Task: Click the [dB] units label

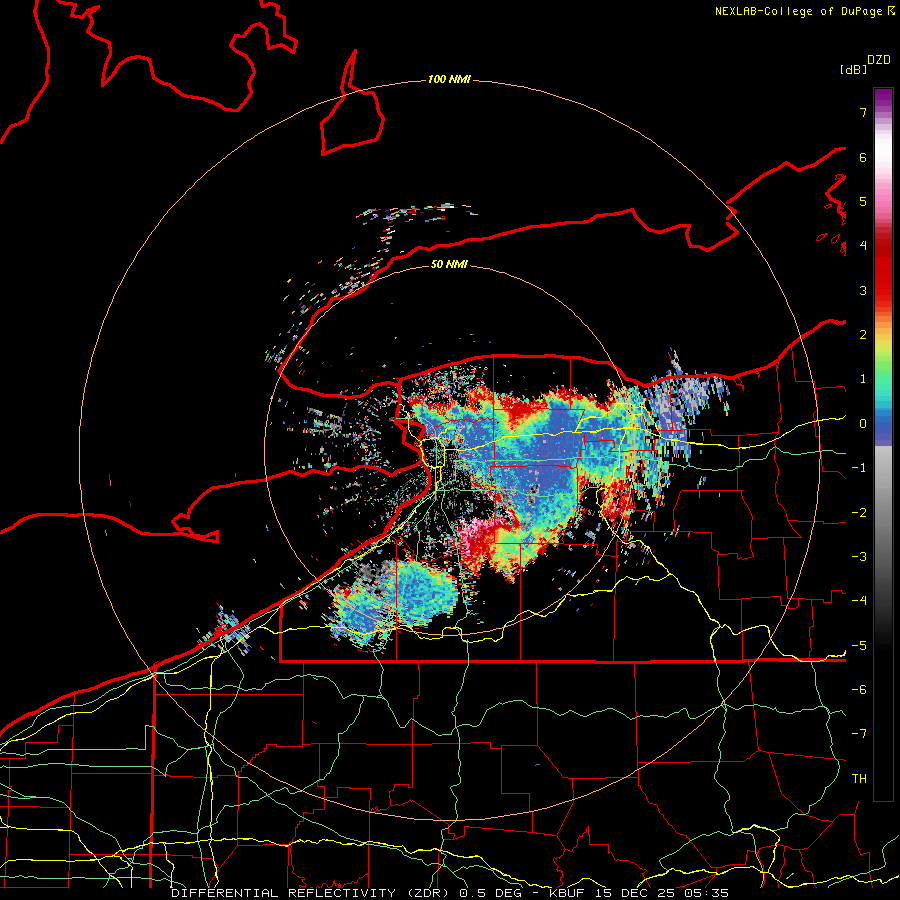Action: 853,69
